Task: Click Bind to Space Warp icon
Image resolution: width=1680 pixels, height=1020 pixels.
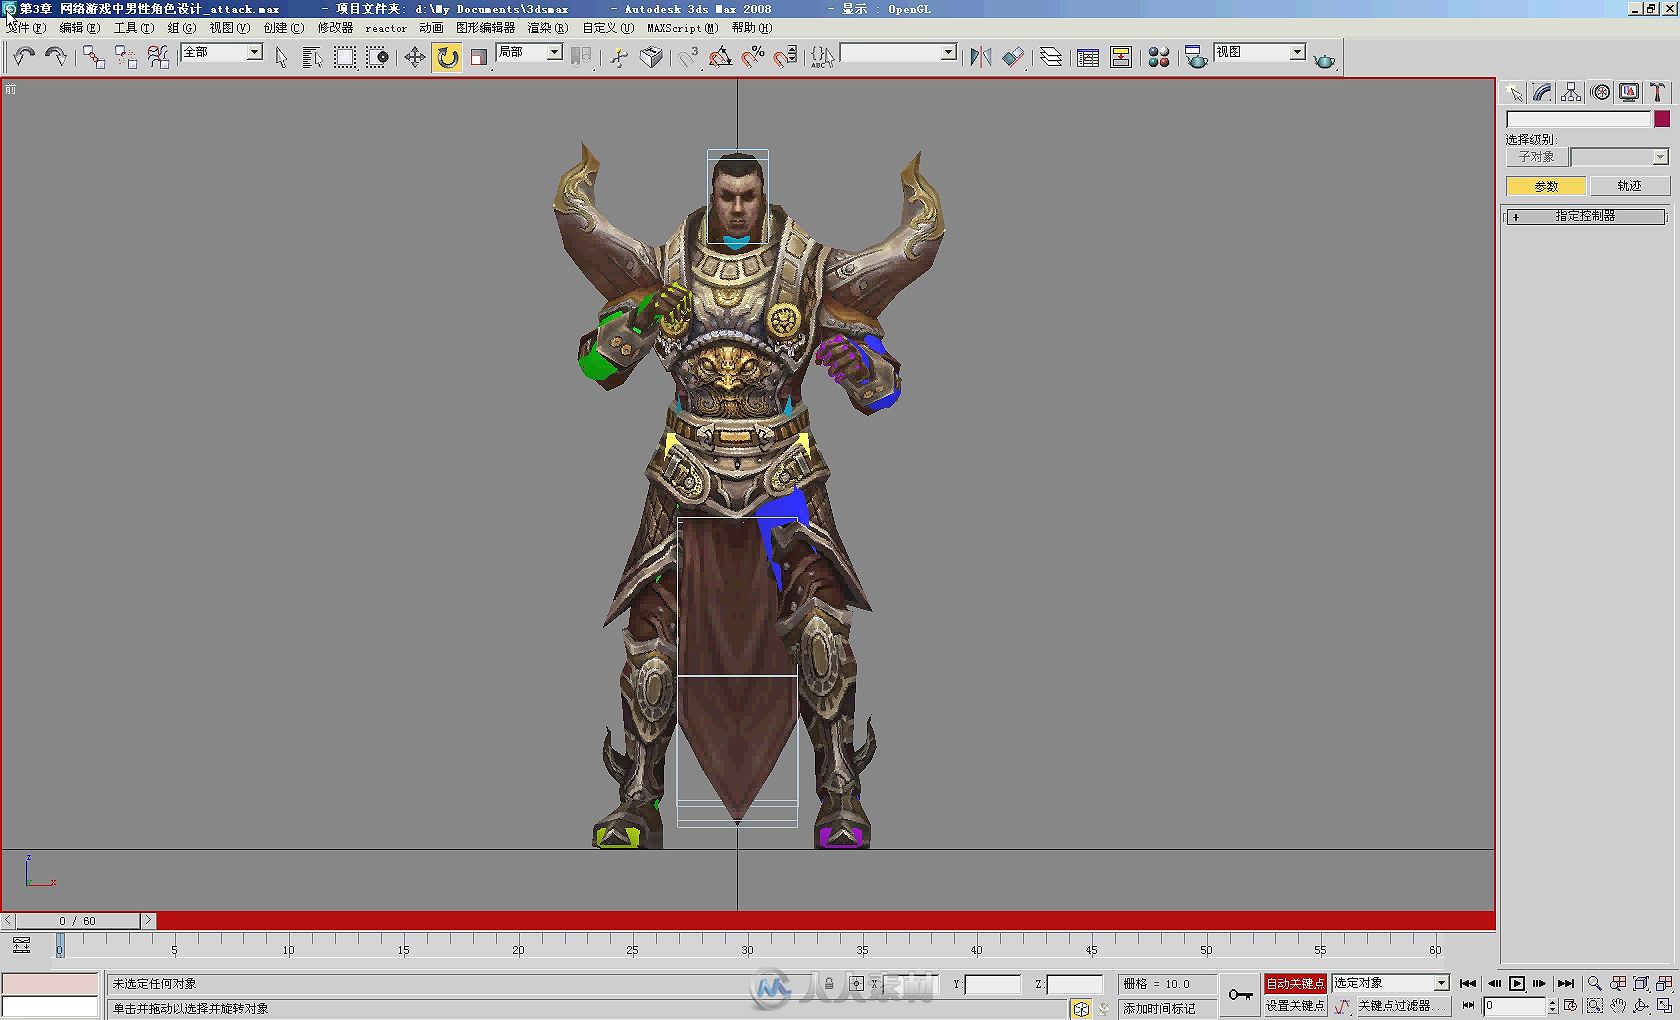Action: (158, 57)
